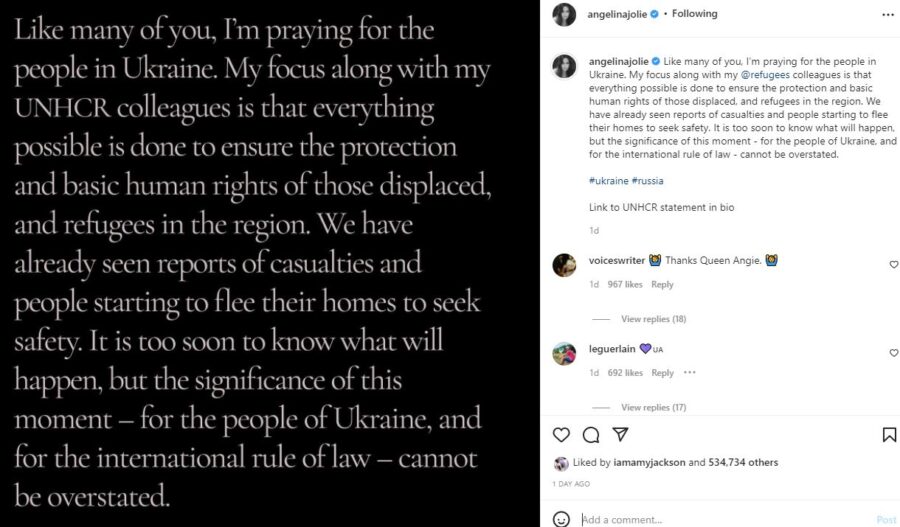
Task: Toggle the Following button in header
Action: [695, 13]
